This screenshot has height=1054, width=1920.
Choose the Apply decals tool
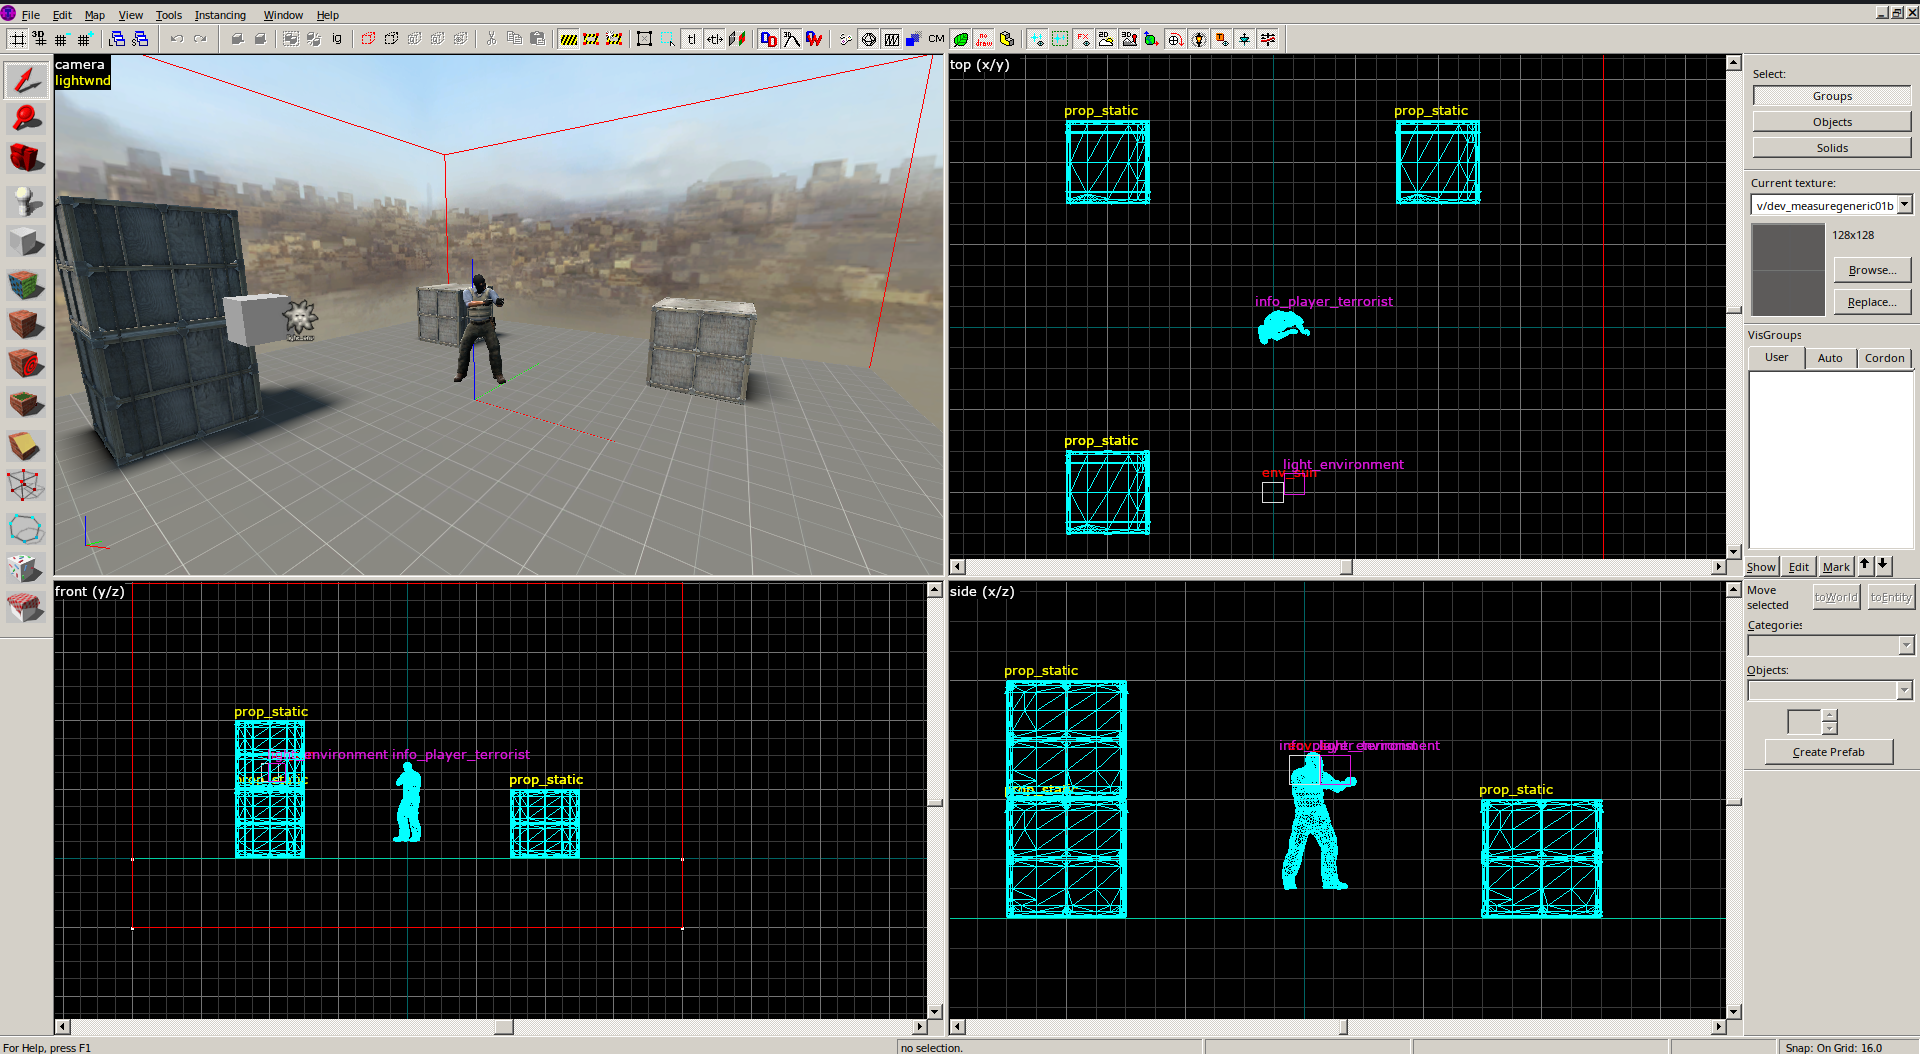pyautogui.click(x=26, y=363)
